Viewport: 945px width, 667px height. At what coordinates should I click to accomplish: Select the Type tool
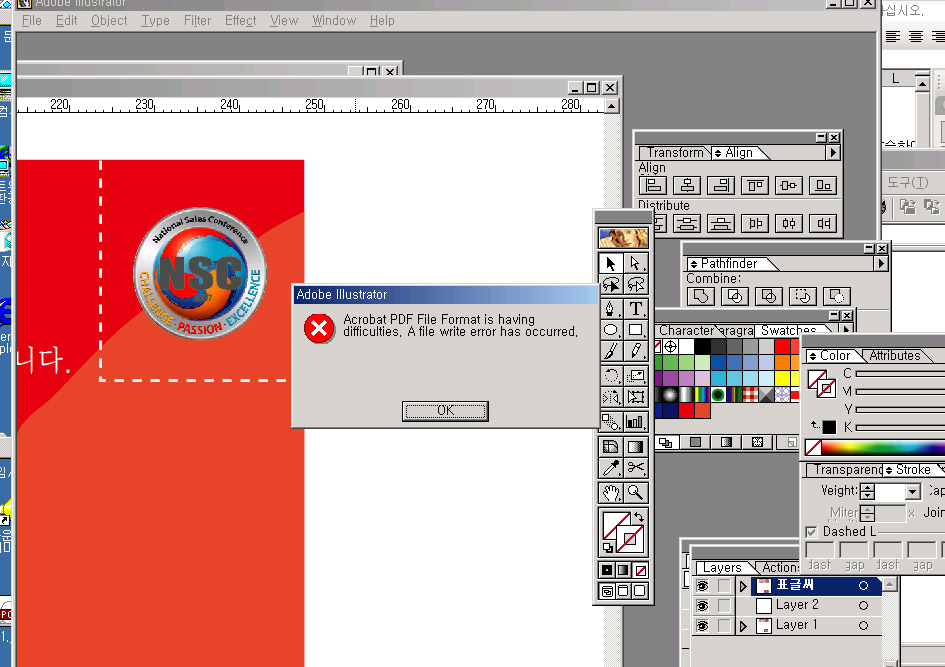point(636,308)
